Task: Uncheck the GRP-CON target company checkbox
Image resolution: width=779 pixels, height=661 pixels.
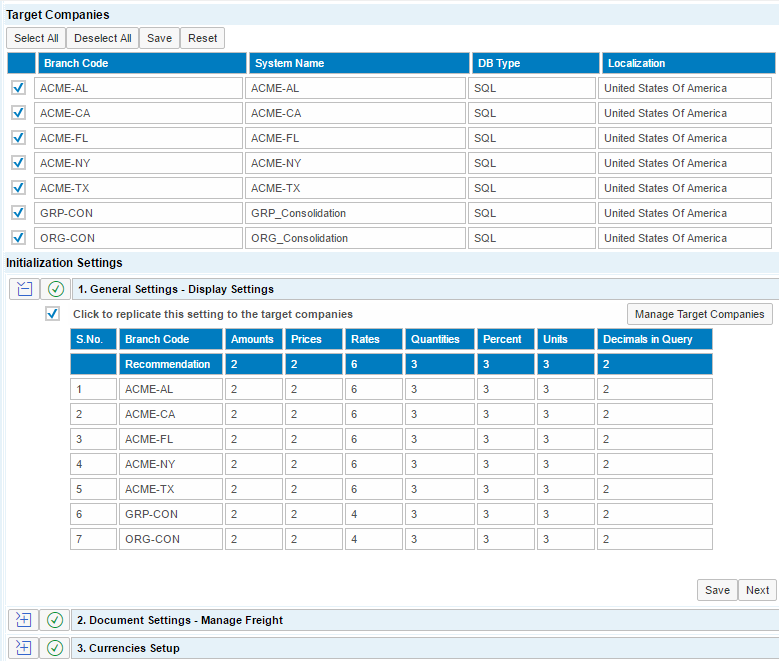Action: pos(19,212)
